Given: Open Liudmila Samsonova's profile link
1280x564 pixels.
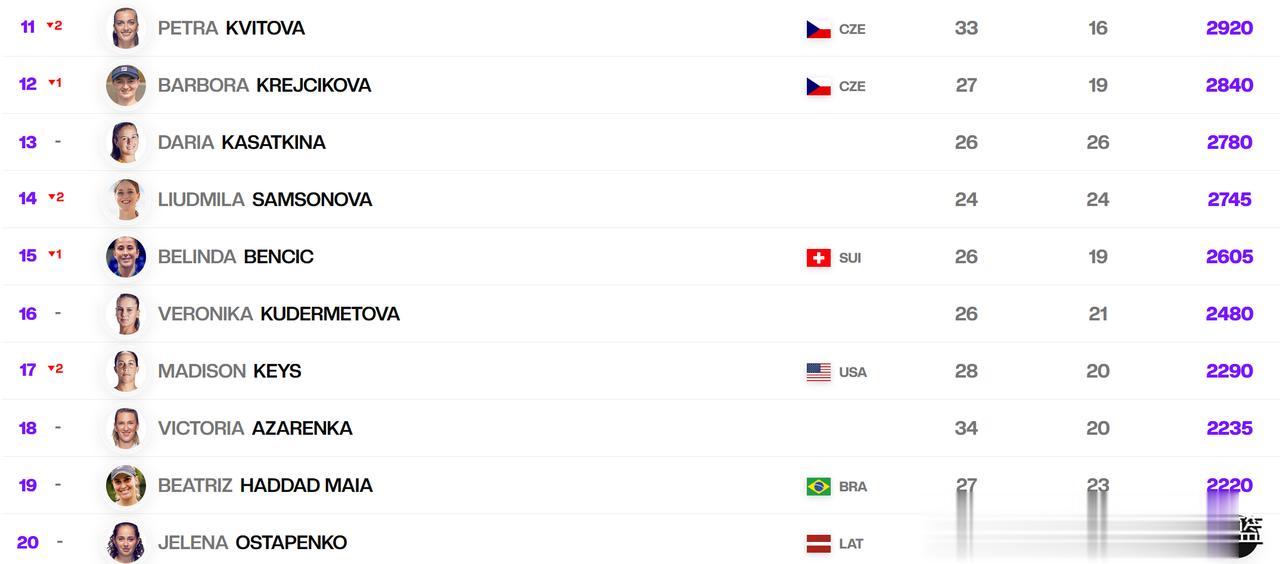Looking at the screenshot, I should (x=265, y=199).
